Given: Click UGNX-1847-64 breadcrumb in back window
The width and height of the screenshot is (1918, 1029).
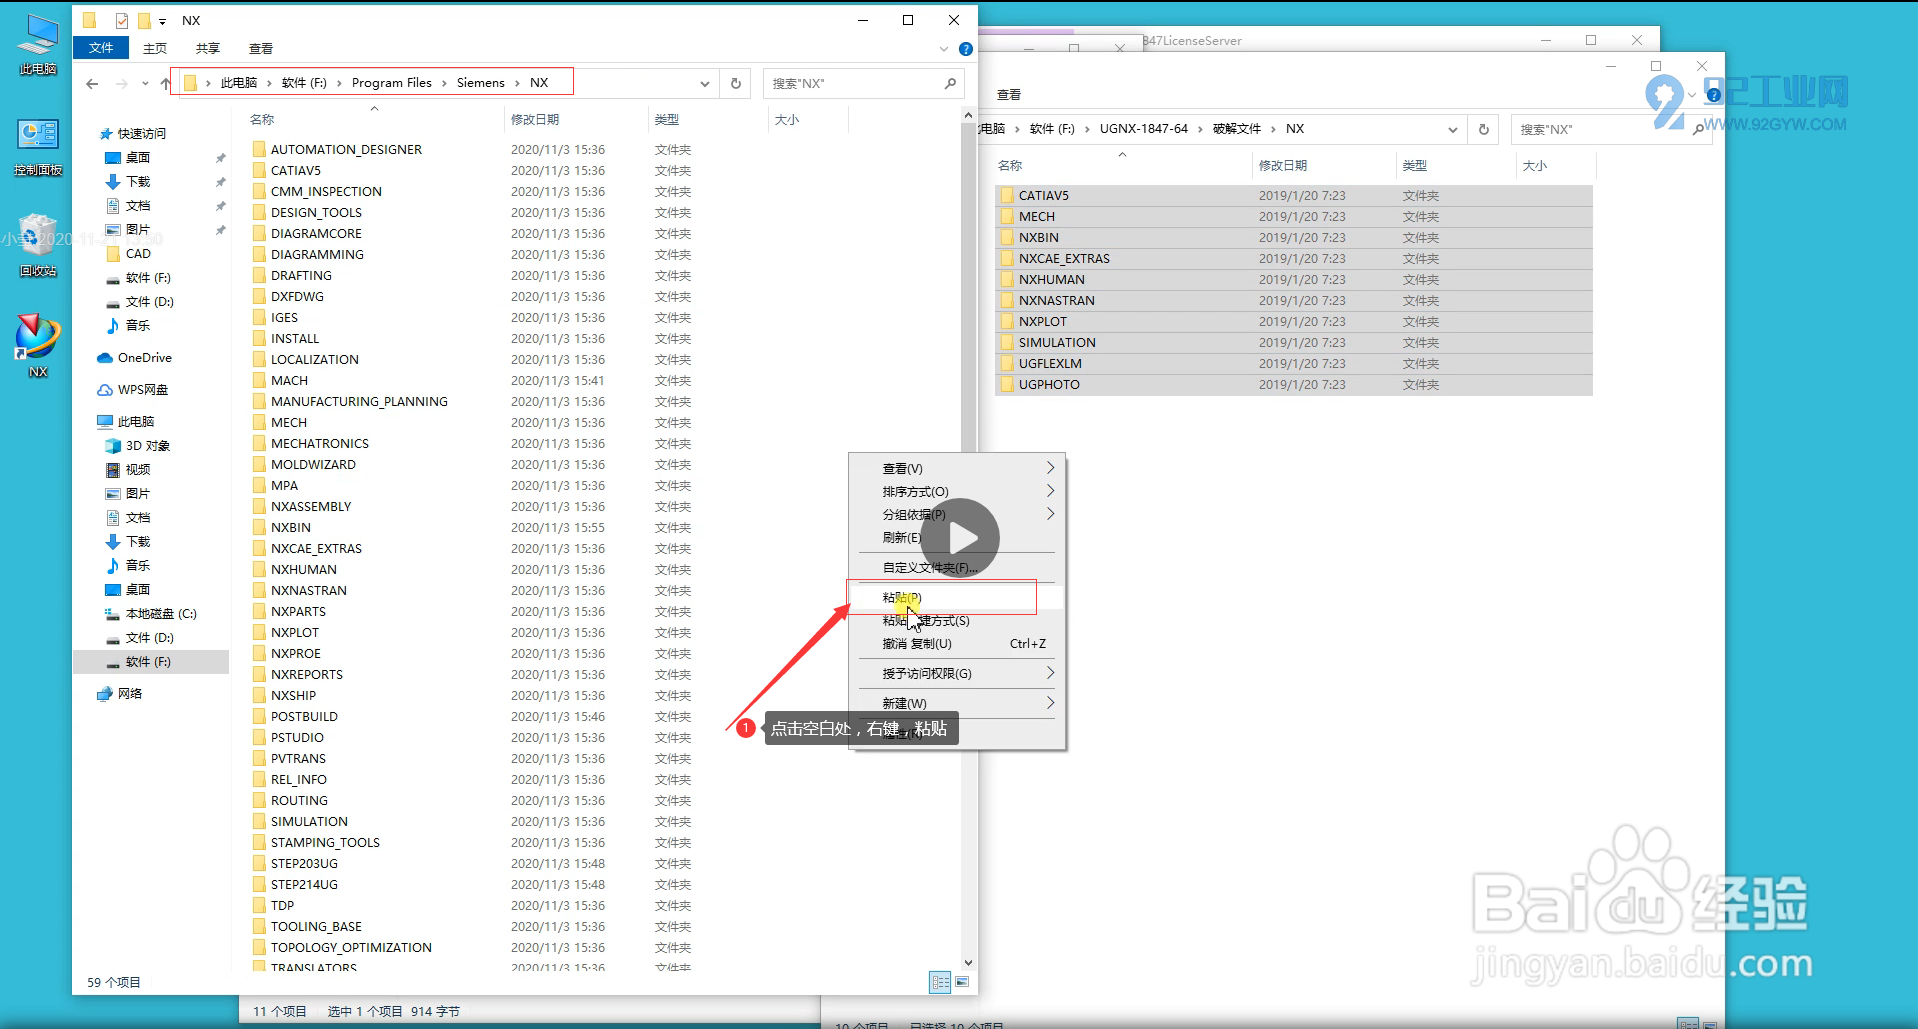Looking at the screenshot, I should coord(1144,129).
